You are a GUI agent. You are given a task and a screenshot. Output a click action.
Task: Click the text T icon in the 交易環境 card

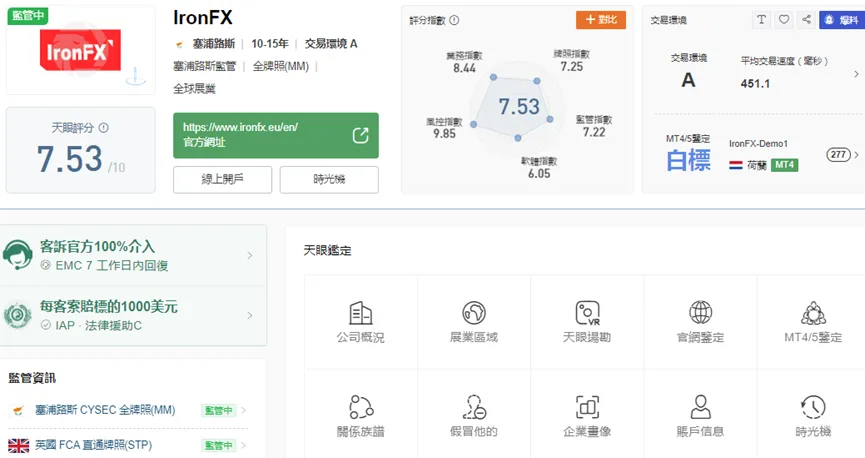(x=761, y=20)
